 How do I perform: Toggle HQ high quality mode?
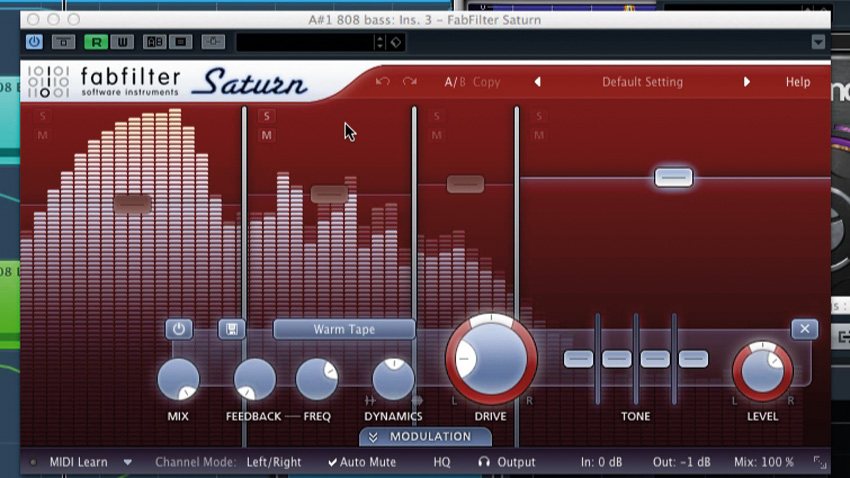click(442, 462)
